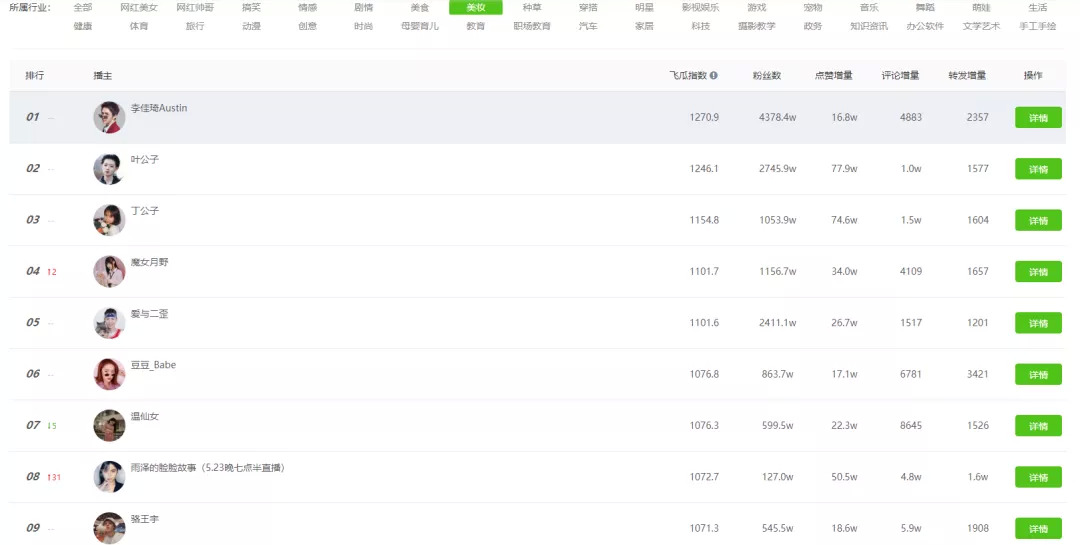View 详情 for 温仙女
The image size is (1080, 545).
click(1038, 426)
